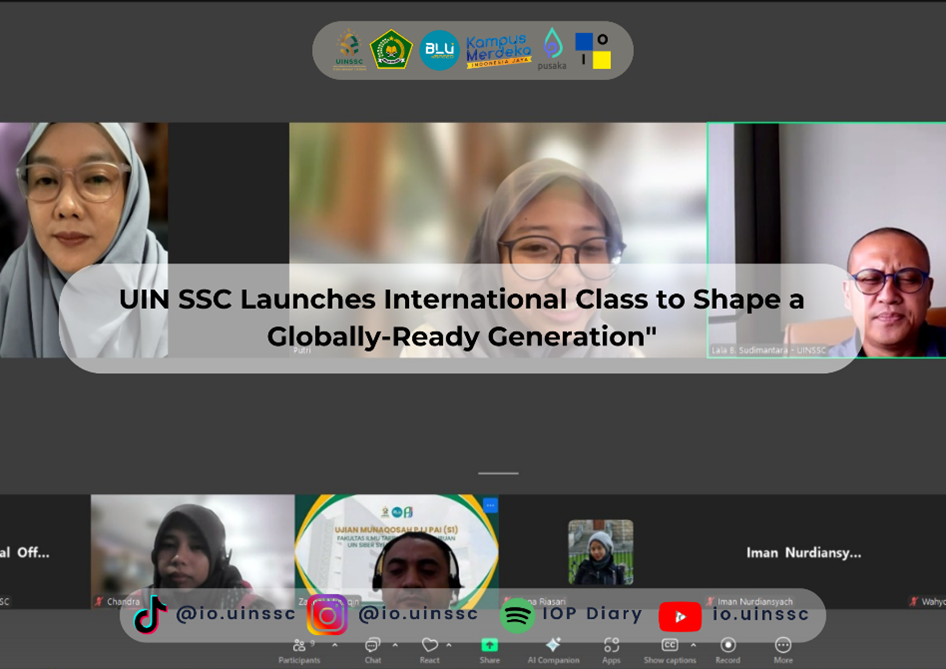946x669 pixels.
Task: Click the "Lala B. Sudimantara - UINSSC" name label
Action: (768, 350)
